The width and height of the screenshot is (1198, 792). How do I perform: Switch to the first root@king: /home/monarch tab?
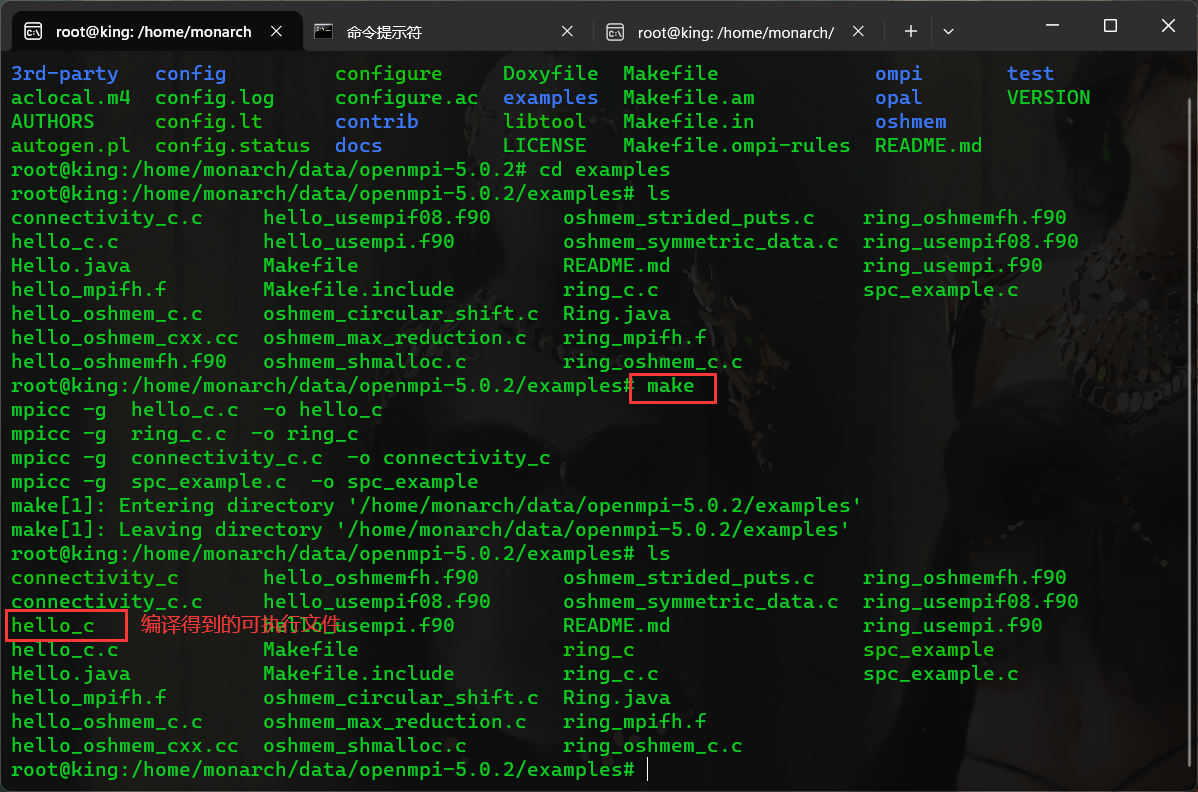pyautogui.click(x=153, y=31)
